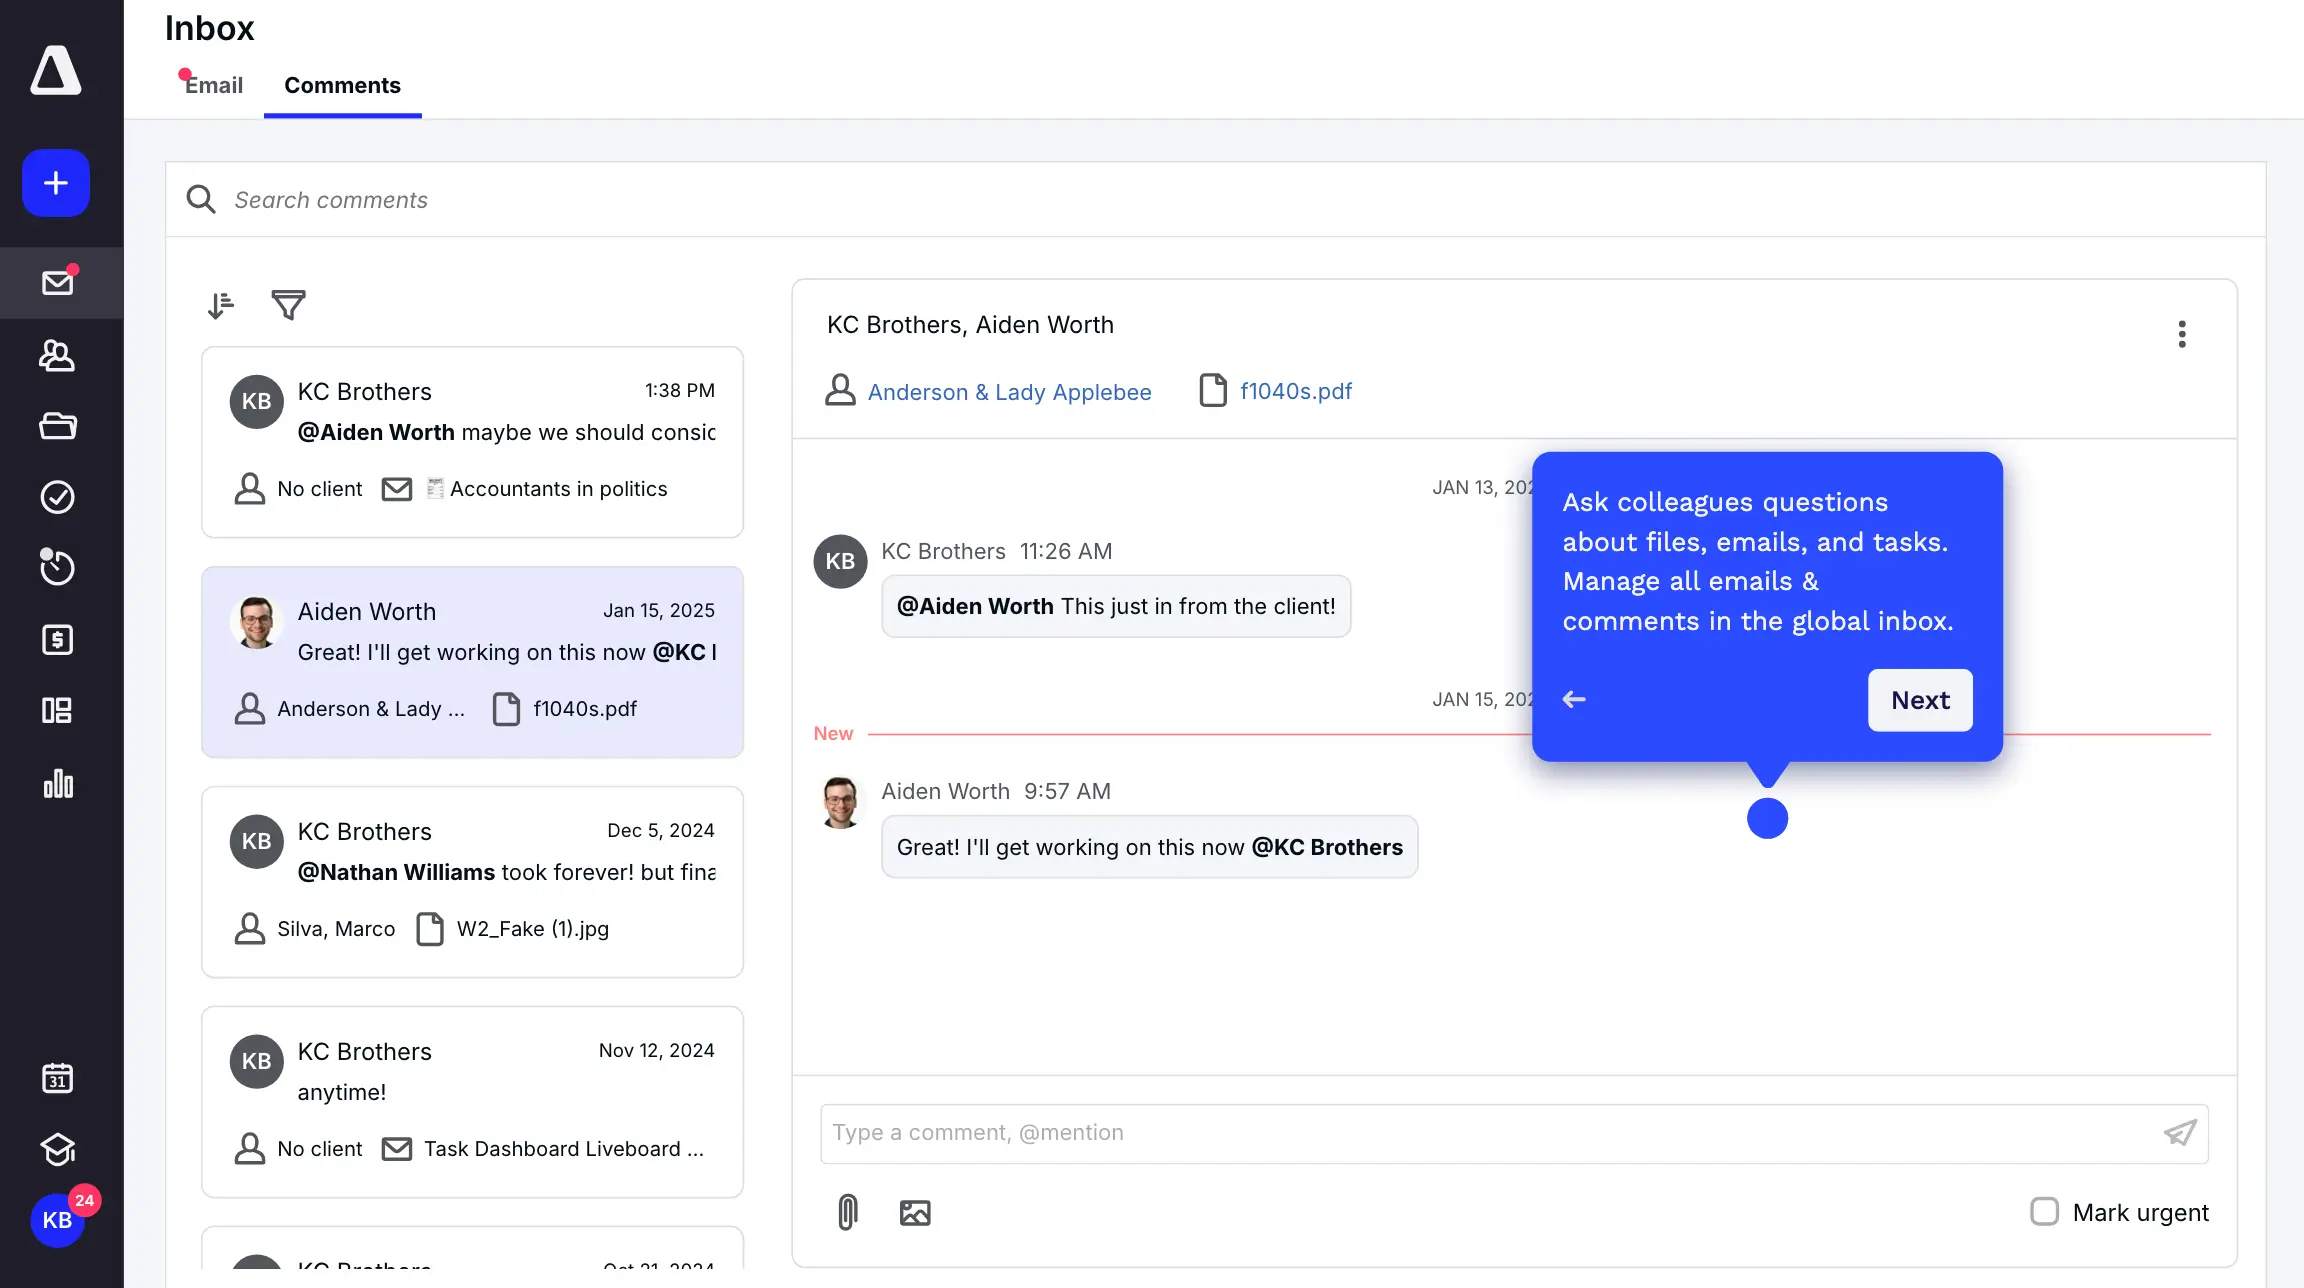
Task: Open the Anderson & Lady Applebee client link
Action: [1009, 392]
